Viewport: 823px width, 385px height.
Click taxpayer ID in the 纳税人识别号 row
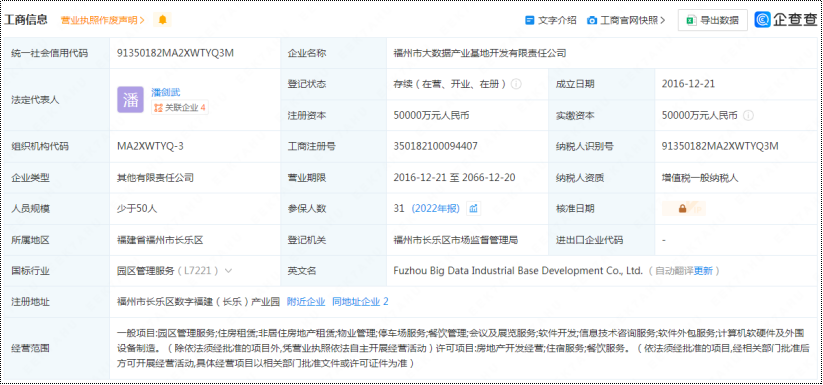click(720, 146)
